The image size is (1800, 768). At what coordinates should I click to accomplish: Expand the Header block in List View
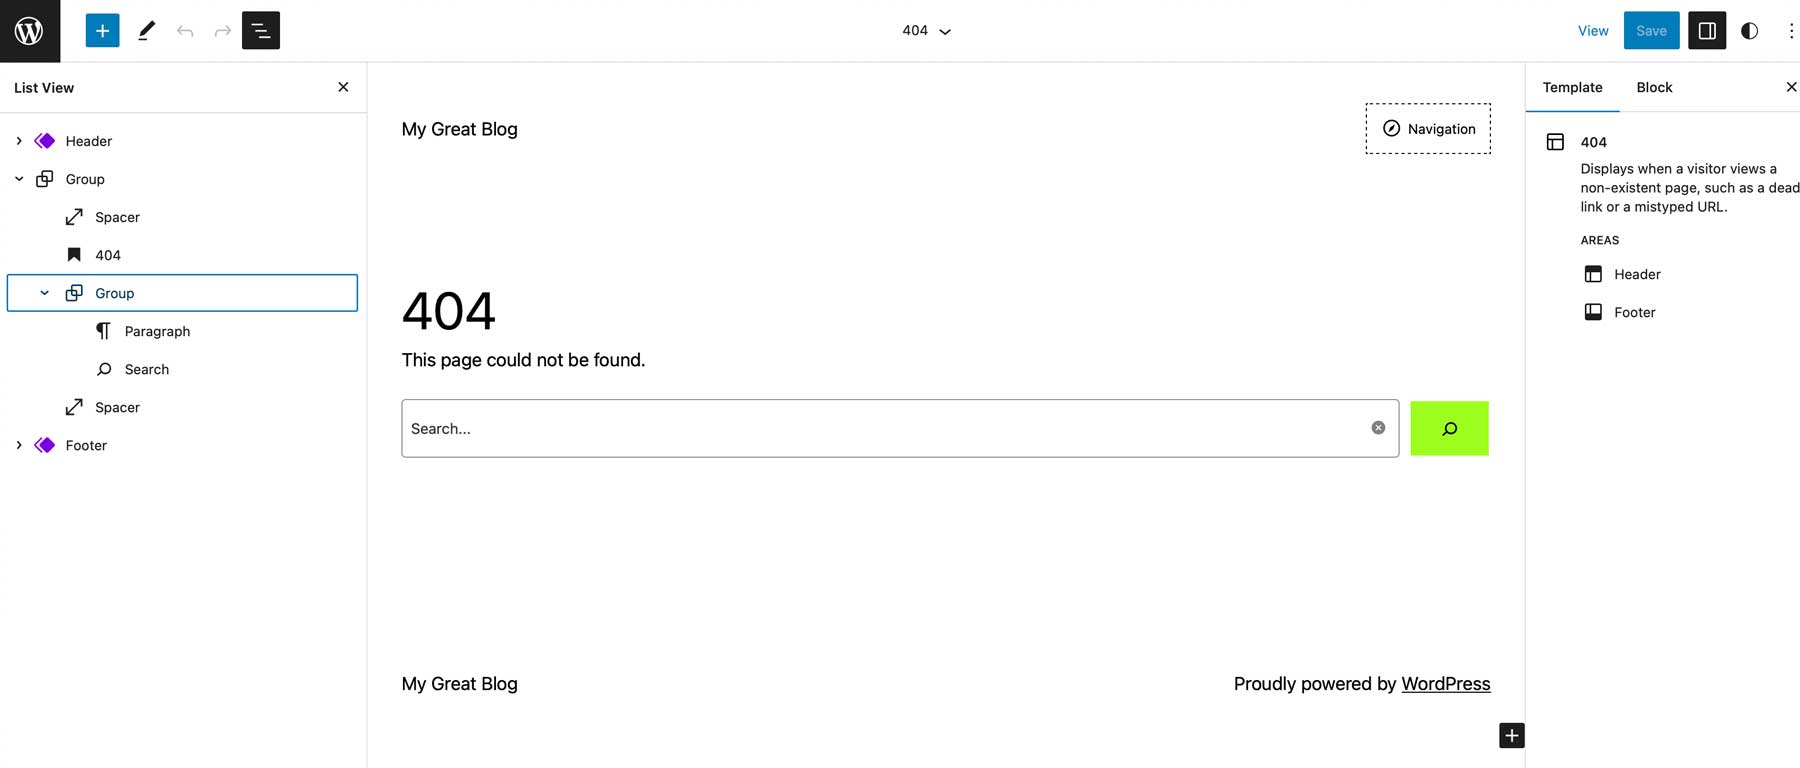click(x=17, y=140)
